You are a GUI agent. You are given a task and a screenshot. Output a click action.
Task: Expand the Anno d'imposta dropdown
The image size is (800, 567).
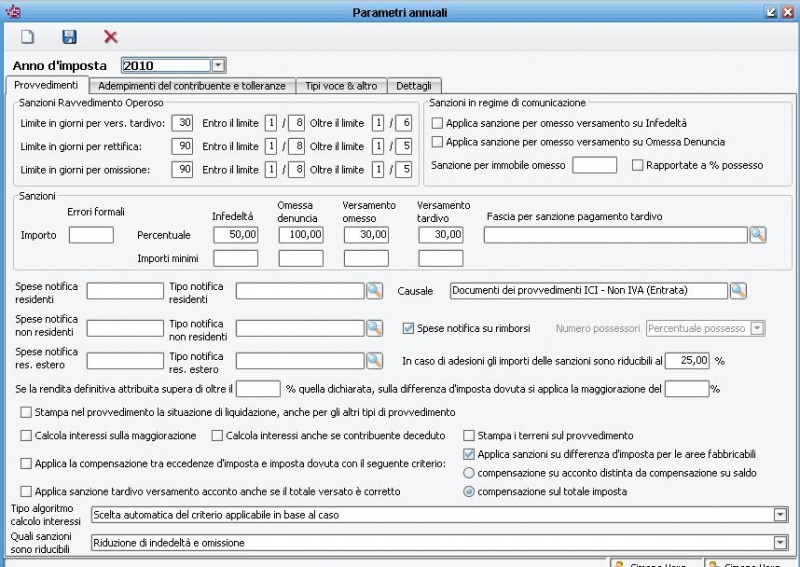coord(218,66)
